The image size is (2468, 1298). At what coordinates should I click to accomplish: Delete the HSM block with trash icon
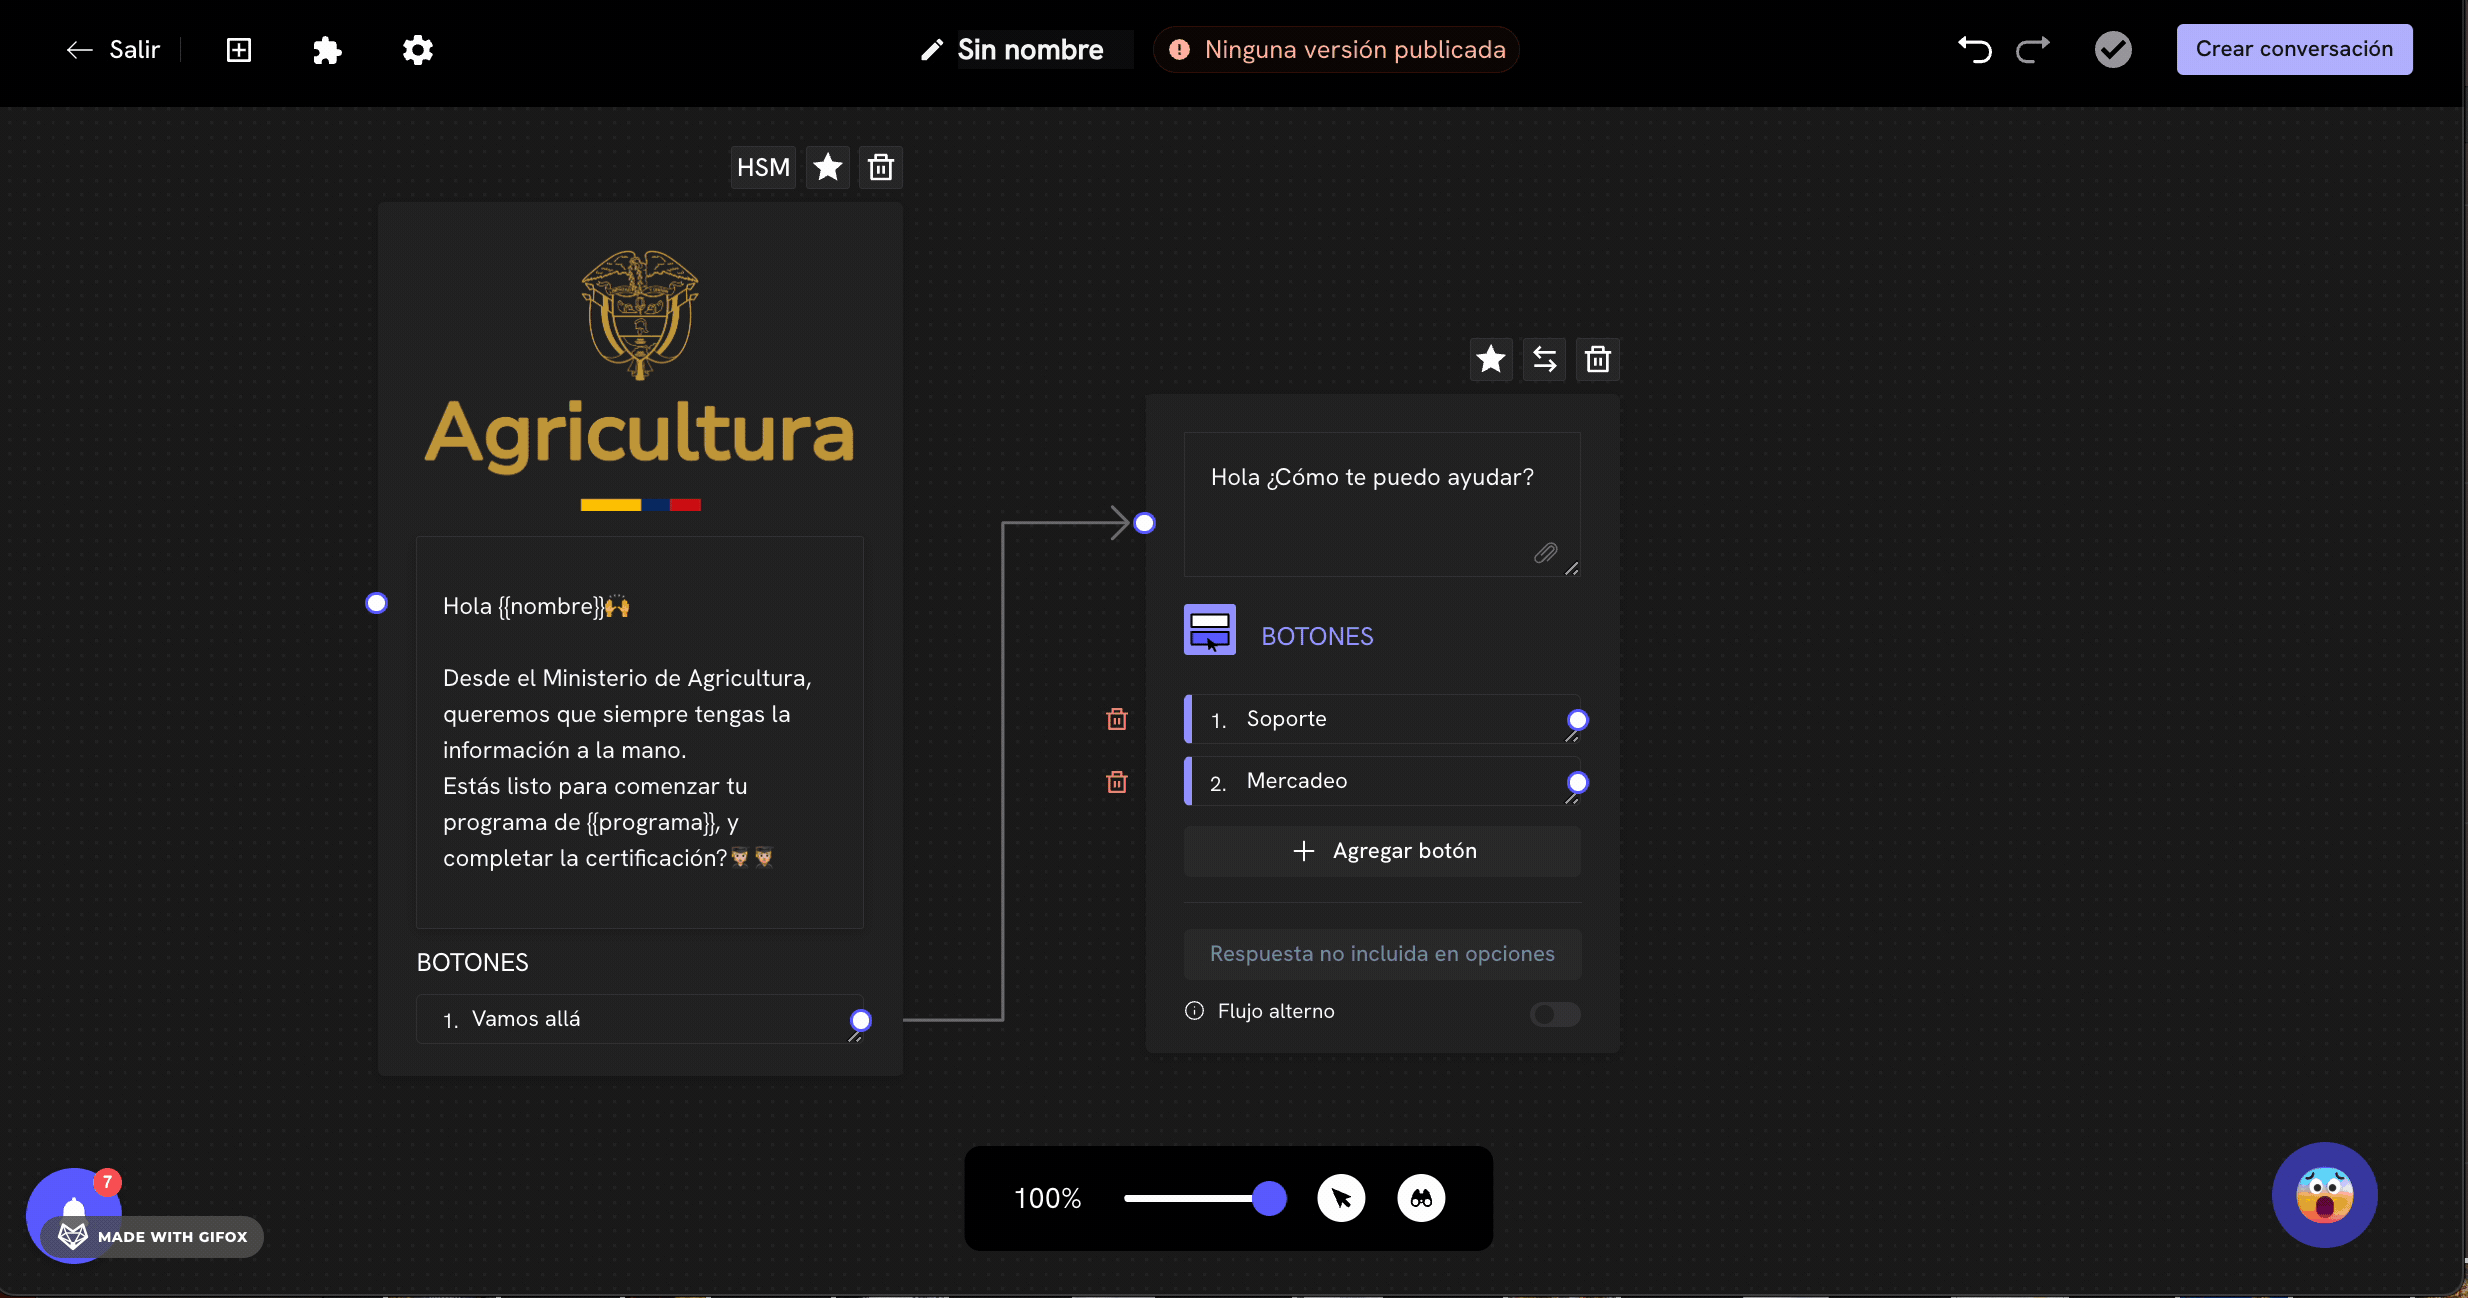coord(881,167)
